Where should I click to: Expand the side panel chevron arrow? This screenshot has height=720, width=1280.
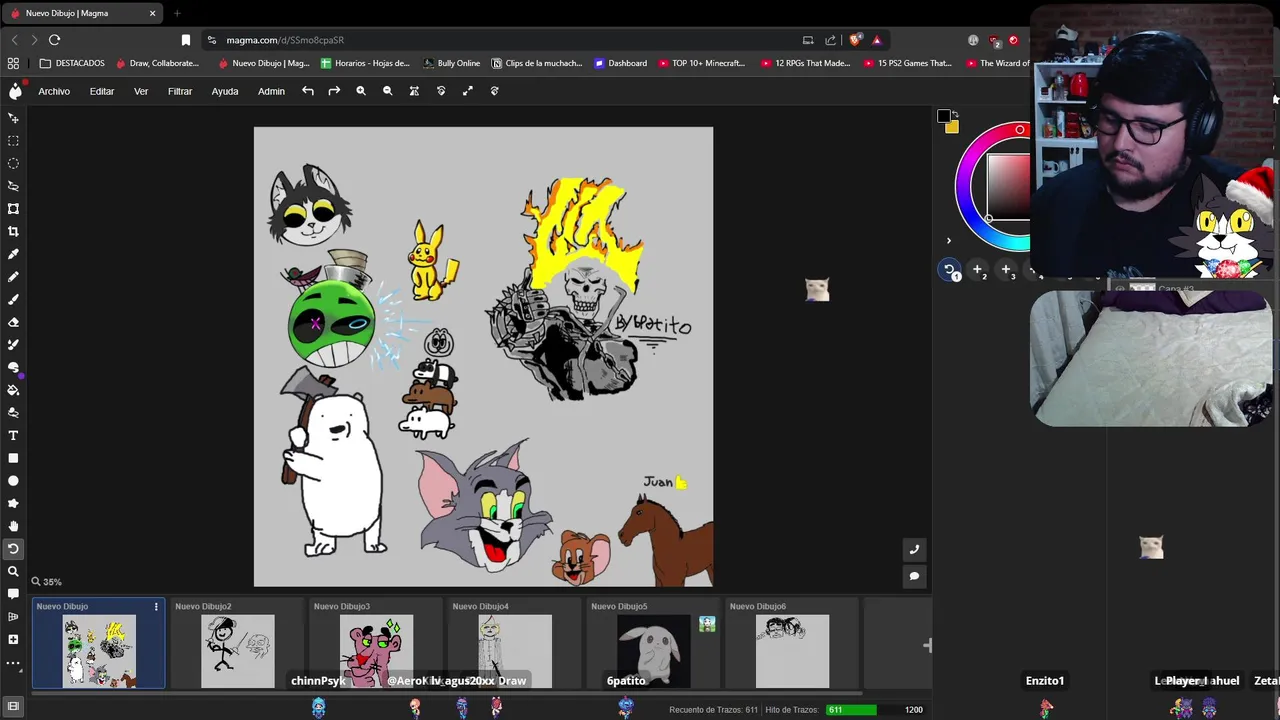click(949, 241)
